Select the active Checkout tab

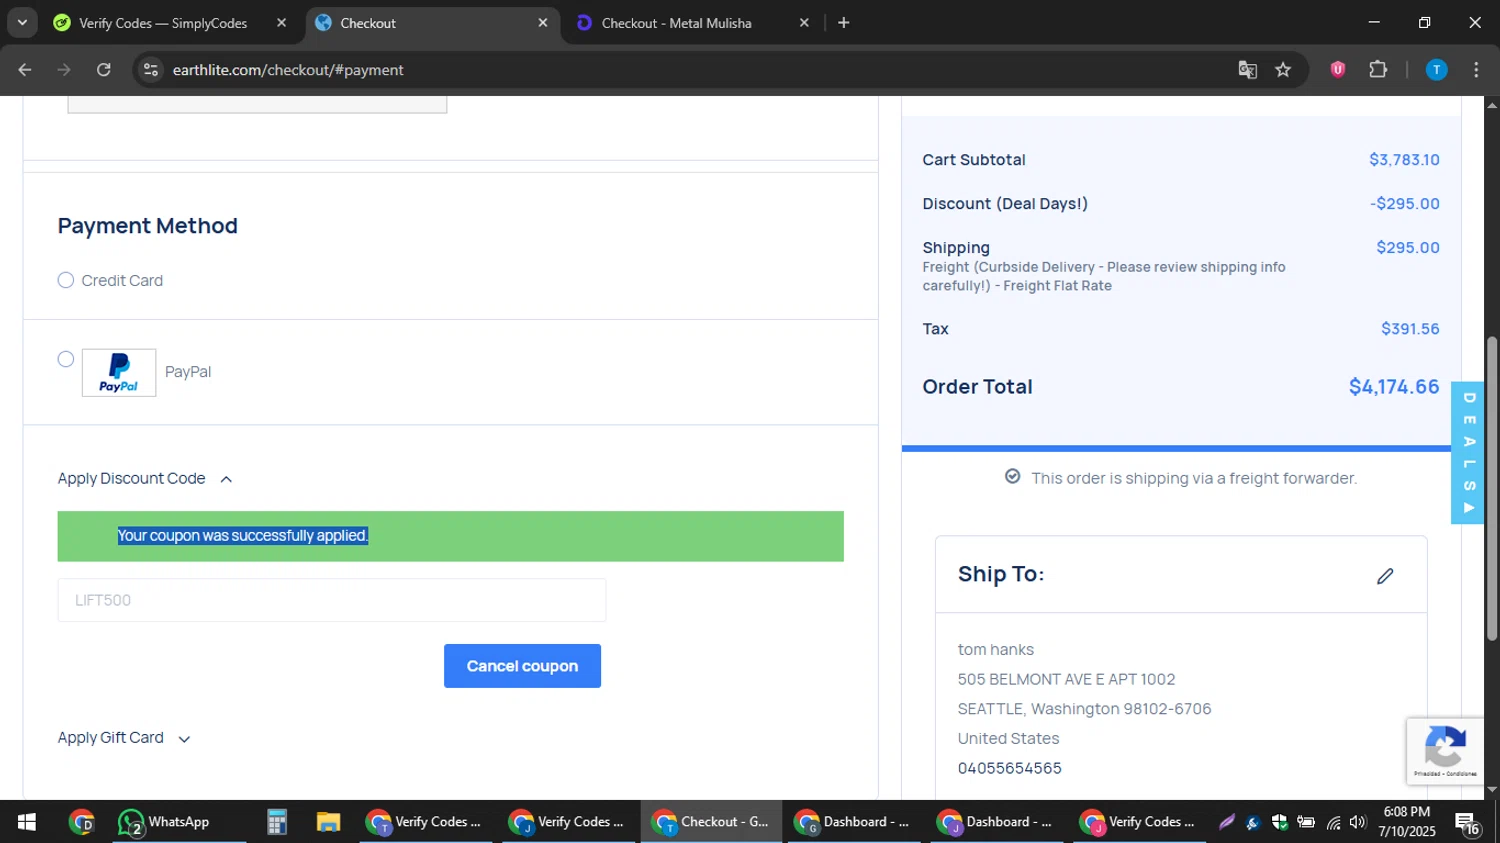[431, 22]
